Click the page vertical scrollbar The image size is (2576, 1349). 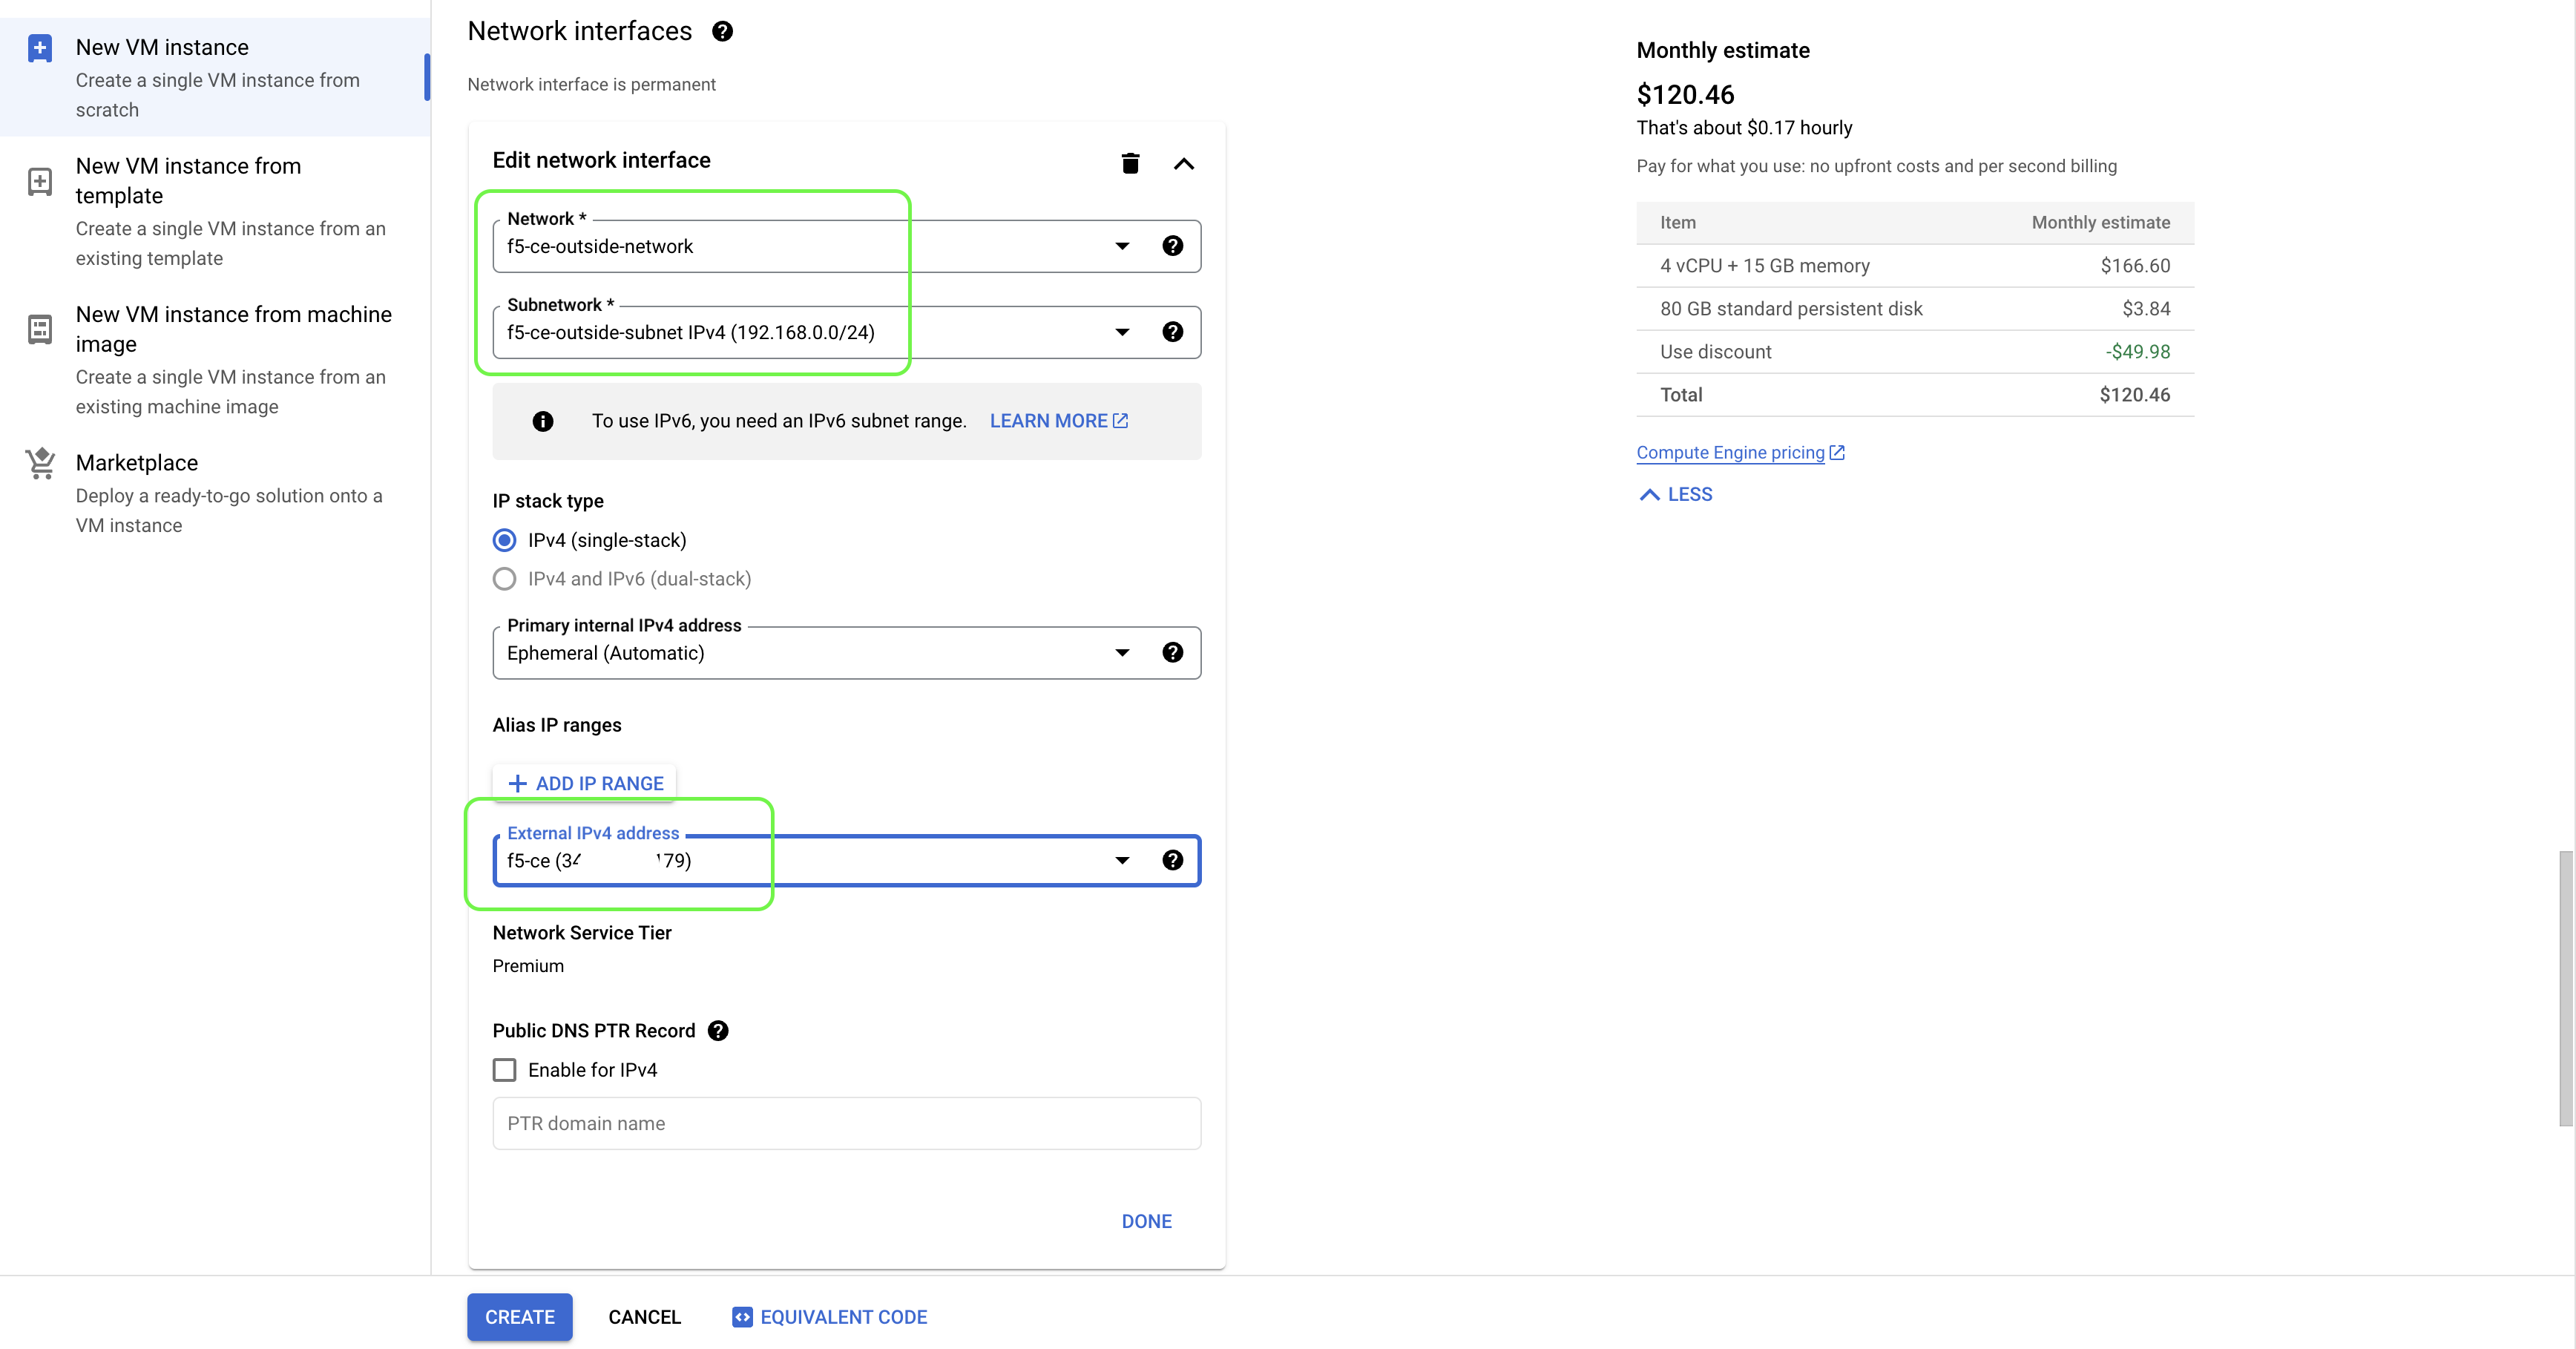[x=2565, y=987]
